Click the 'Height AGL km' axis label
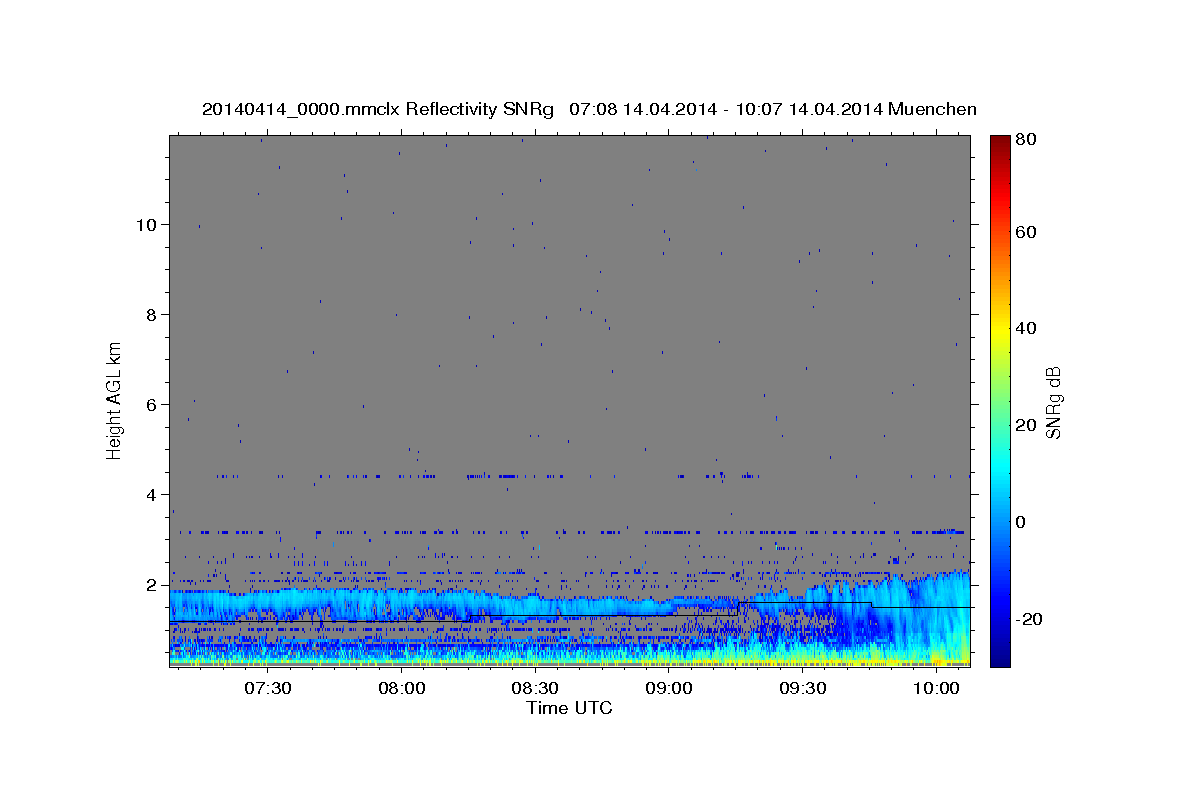This screenshot has height=800, width=1200. [115, 400]
